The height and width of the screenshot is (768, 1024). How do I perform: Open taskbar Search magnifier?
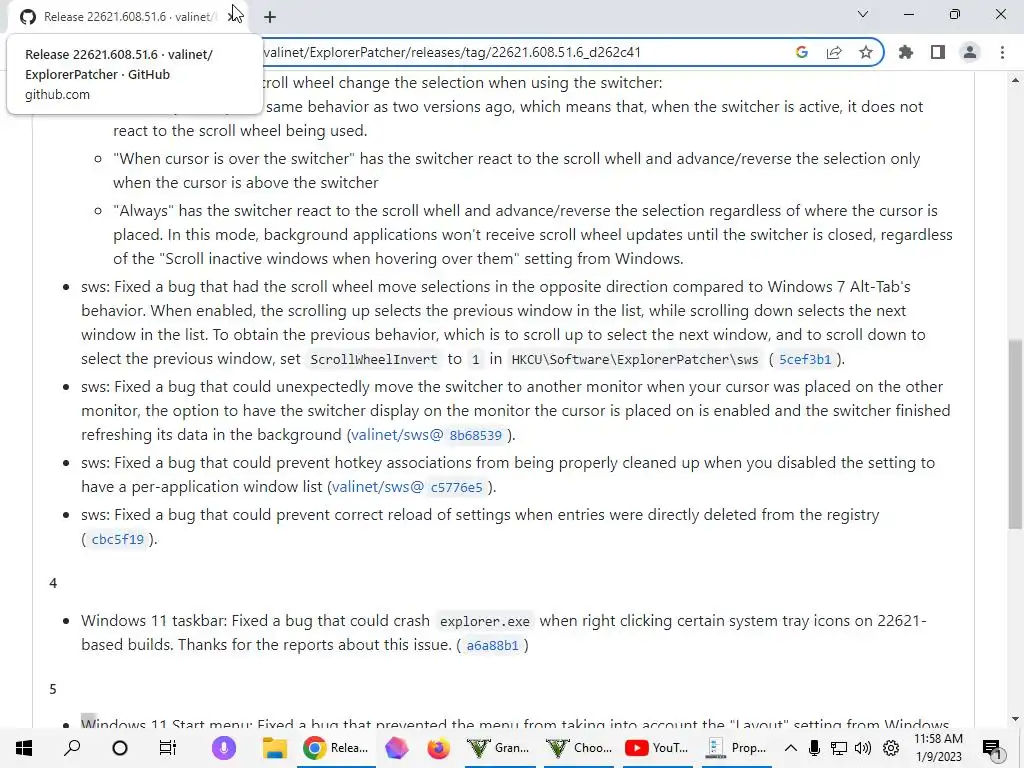point(72,748)
